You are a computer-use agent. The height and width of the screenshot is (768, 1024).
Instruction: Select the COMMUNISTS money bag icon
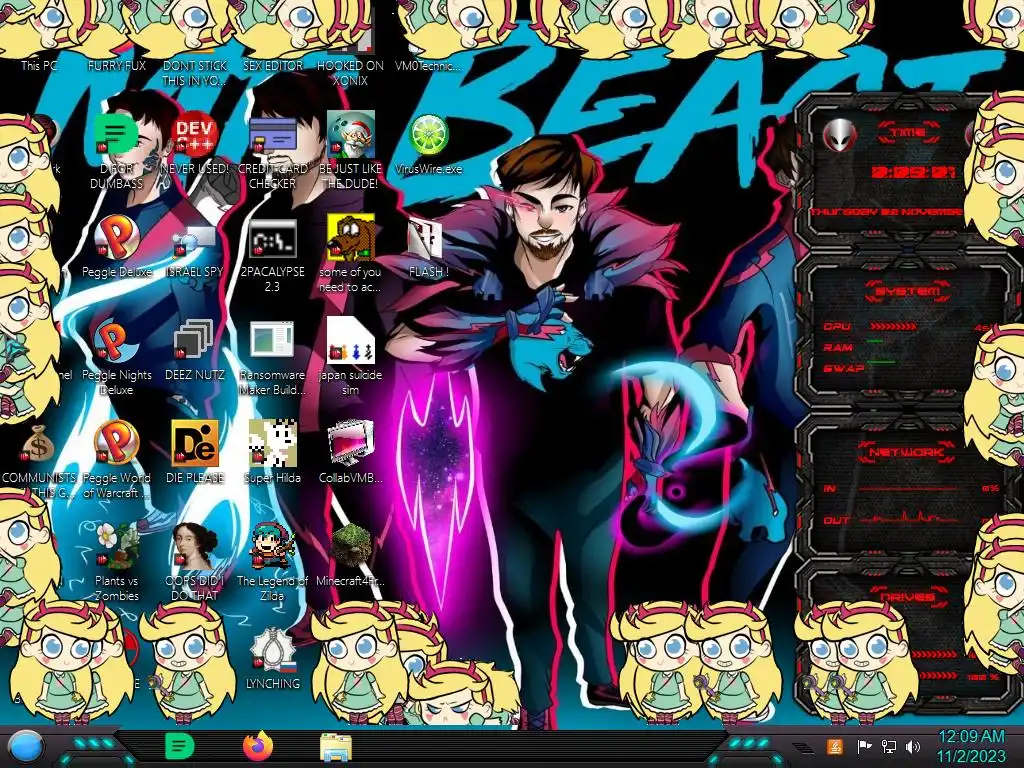38,444
